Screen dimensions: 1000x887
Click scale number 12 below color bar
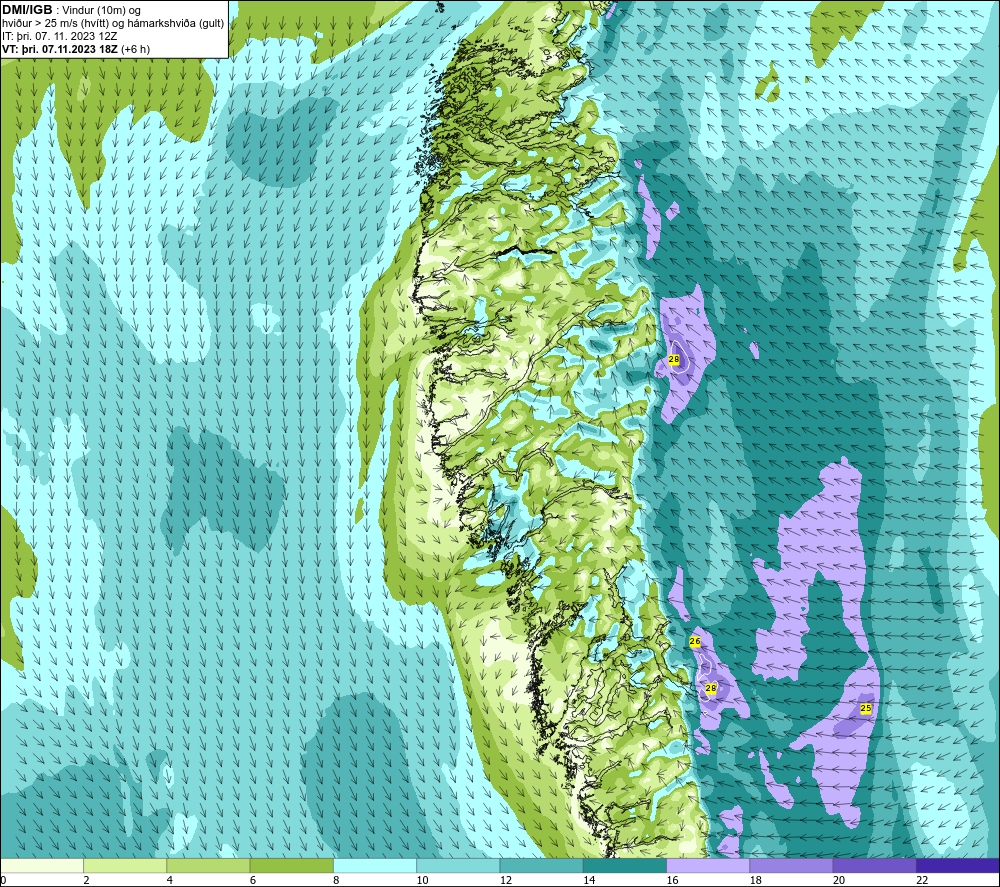506,881
